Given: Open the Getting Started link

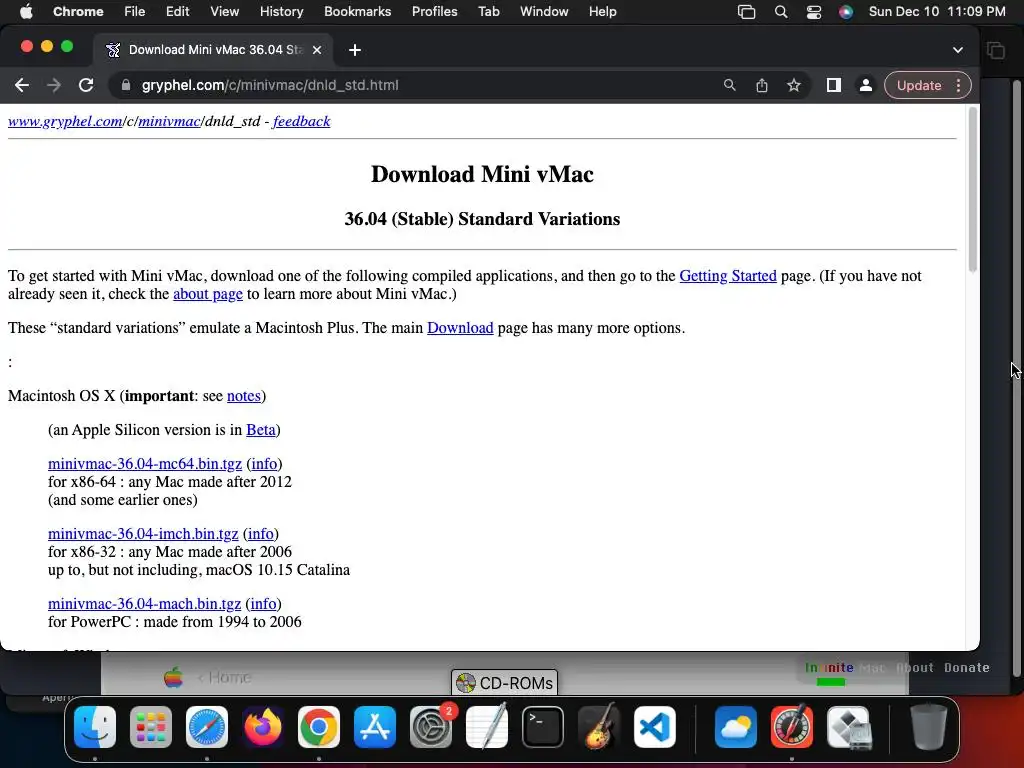Looking at the screenshot, I should (x=728, y=276).
